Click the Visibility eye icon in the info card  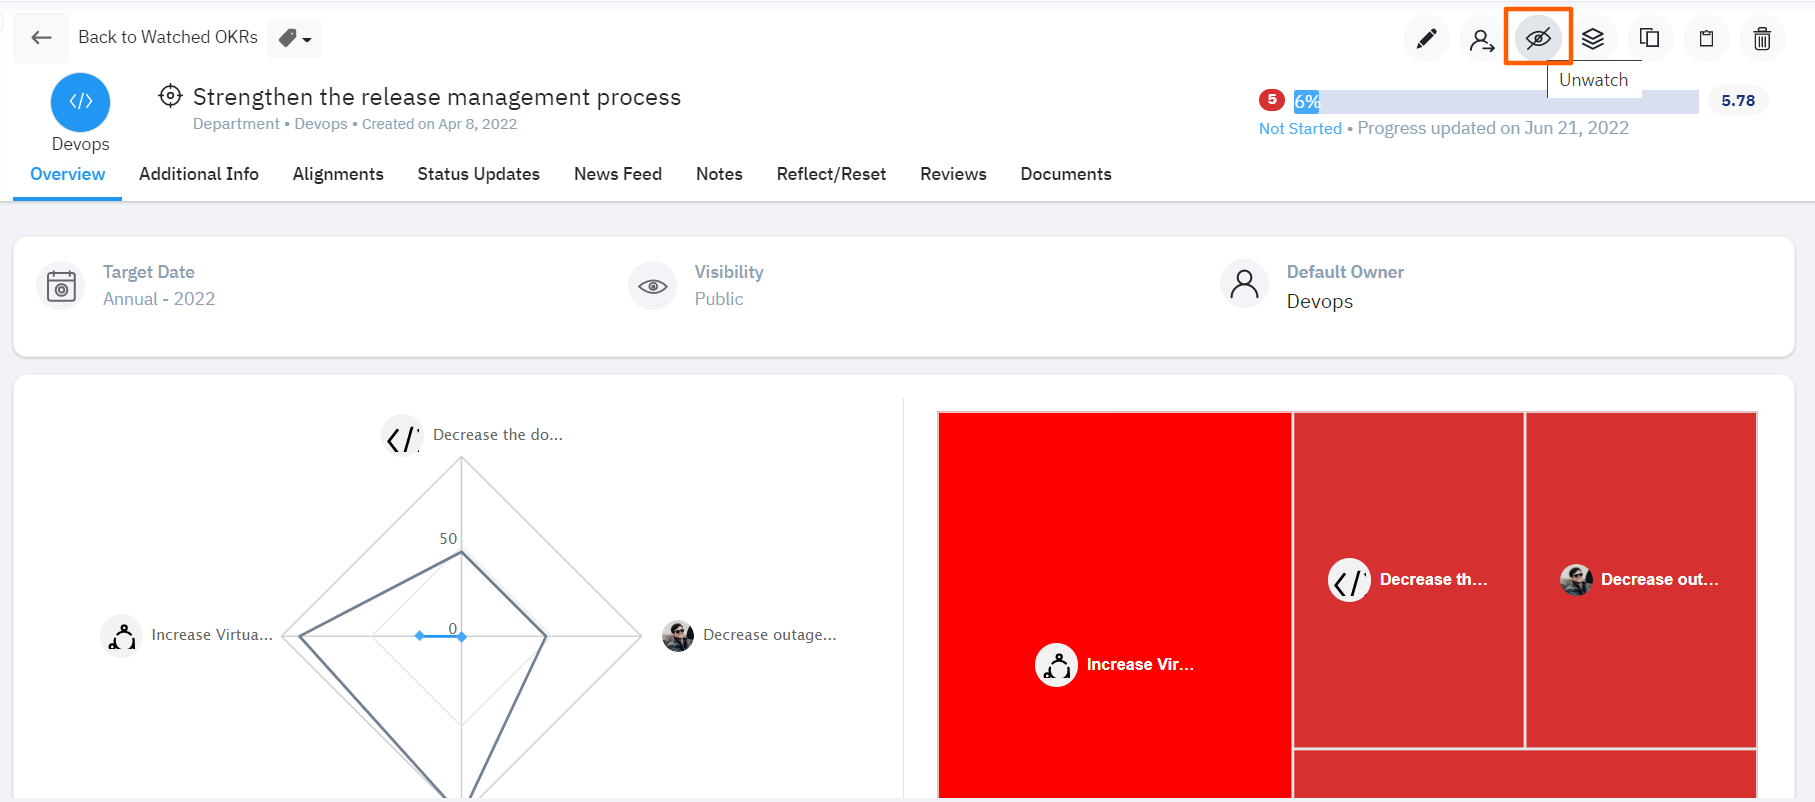tap(653, 286)
